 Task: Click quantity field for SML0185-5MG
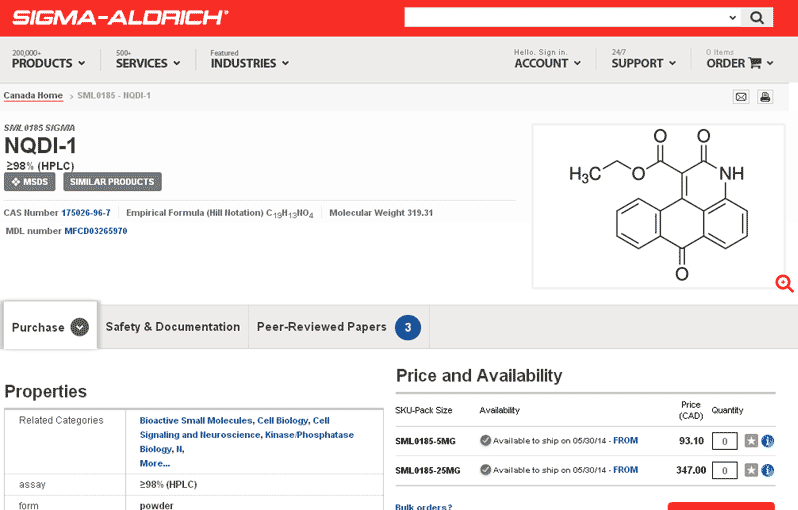coord(725,441)
